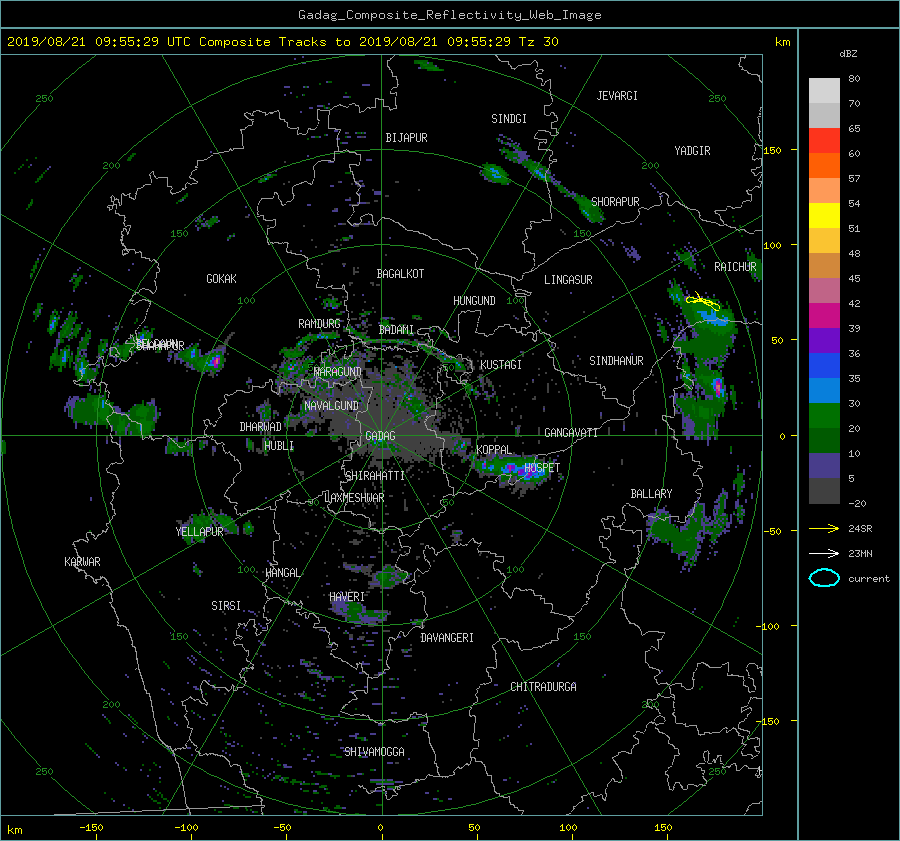Click the HUBLI city label
This screenshot has width=900, height=841.
(x=279, y=446)
